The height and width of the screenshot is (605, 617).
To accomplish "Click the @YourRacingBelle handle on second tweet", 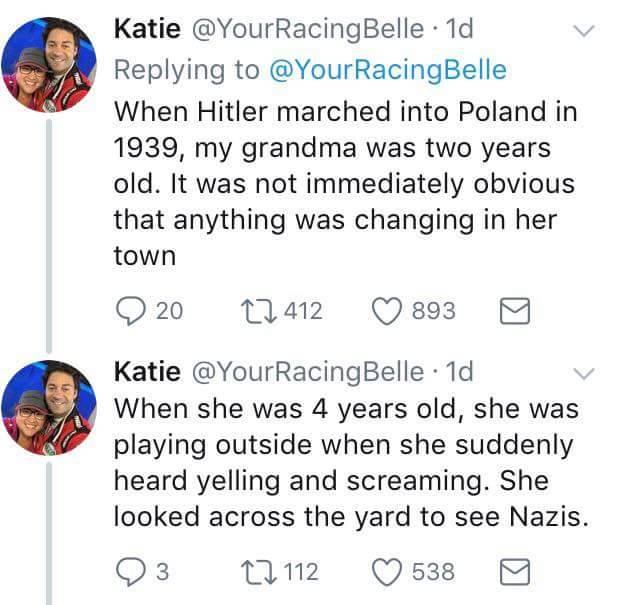I will [x=306, y=372].
